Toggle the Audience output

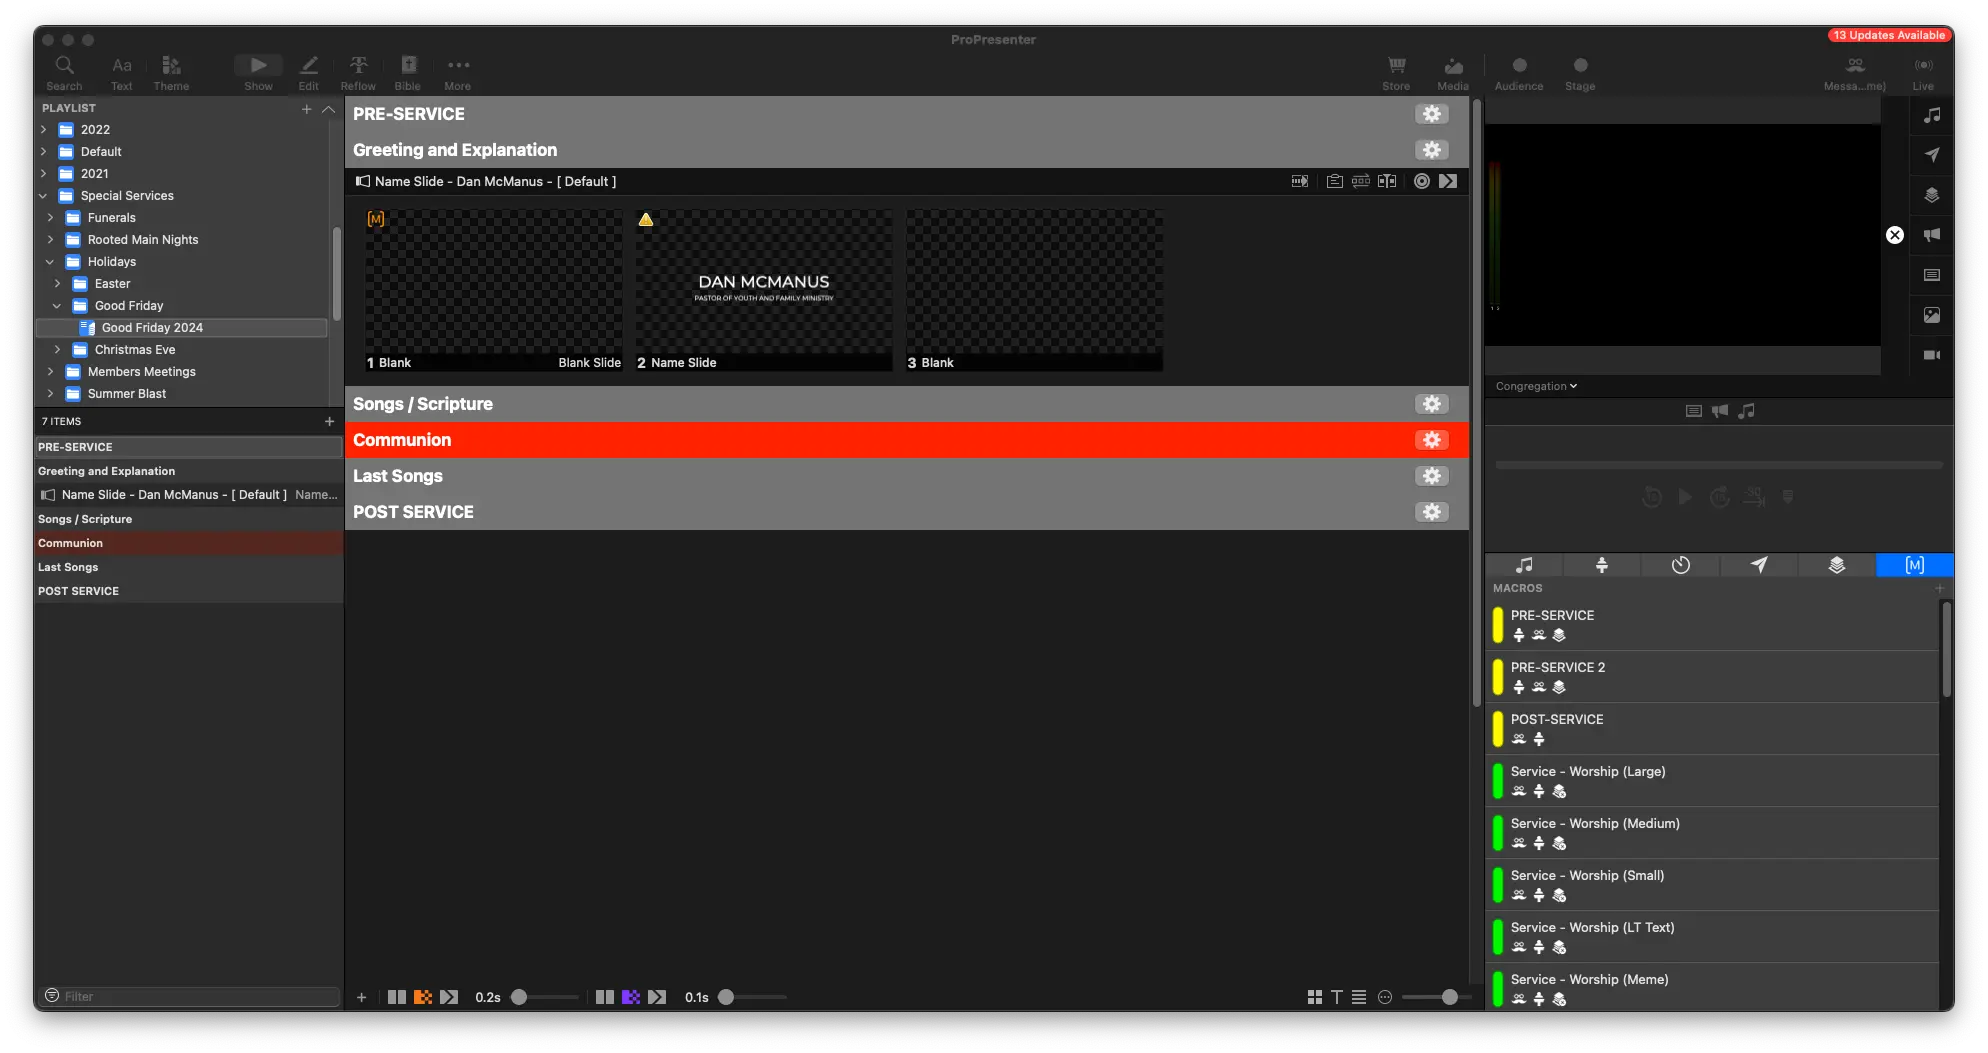pyautogui.click(x=1519, y=71)
